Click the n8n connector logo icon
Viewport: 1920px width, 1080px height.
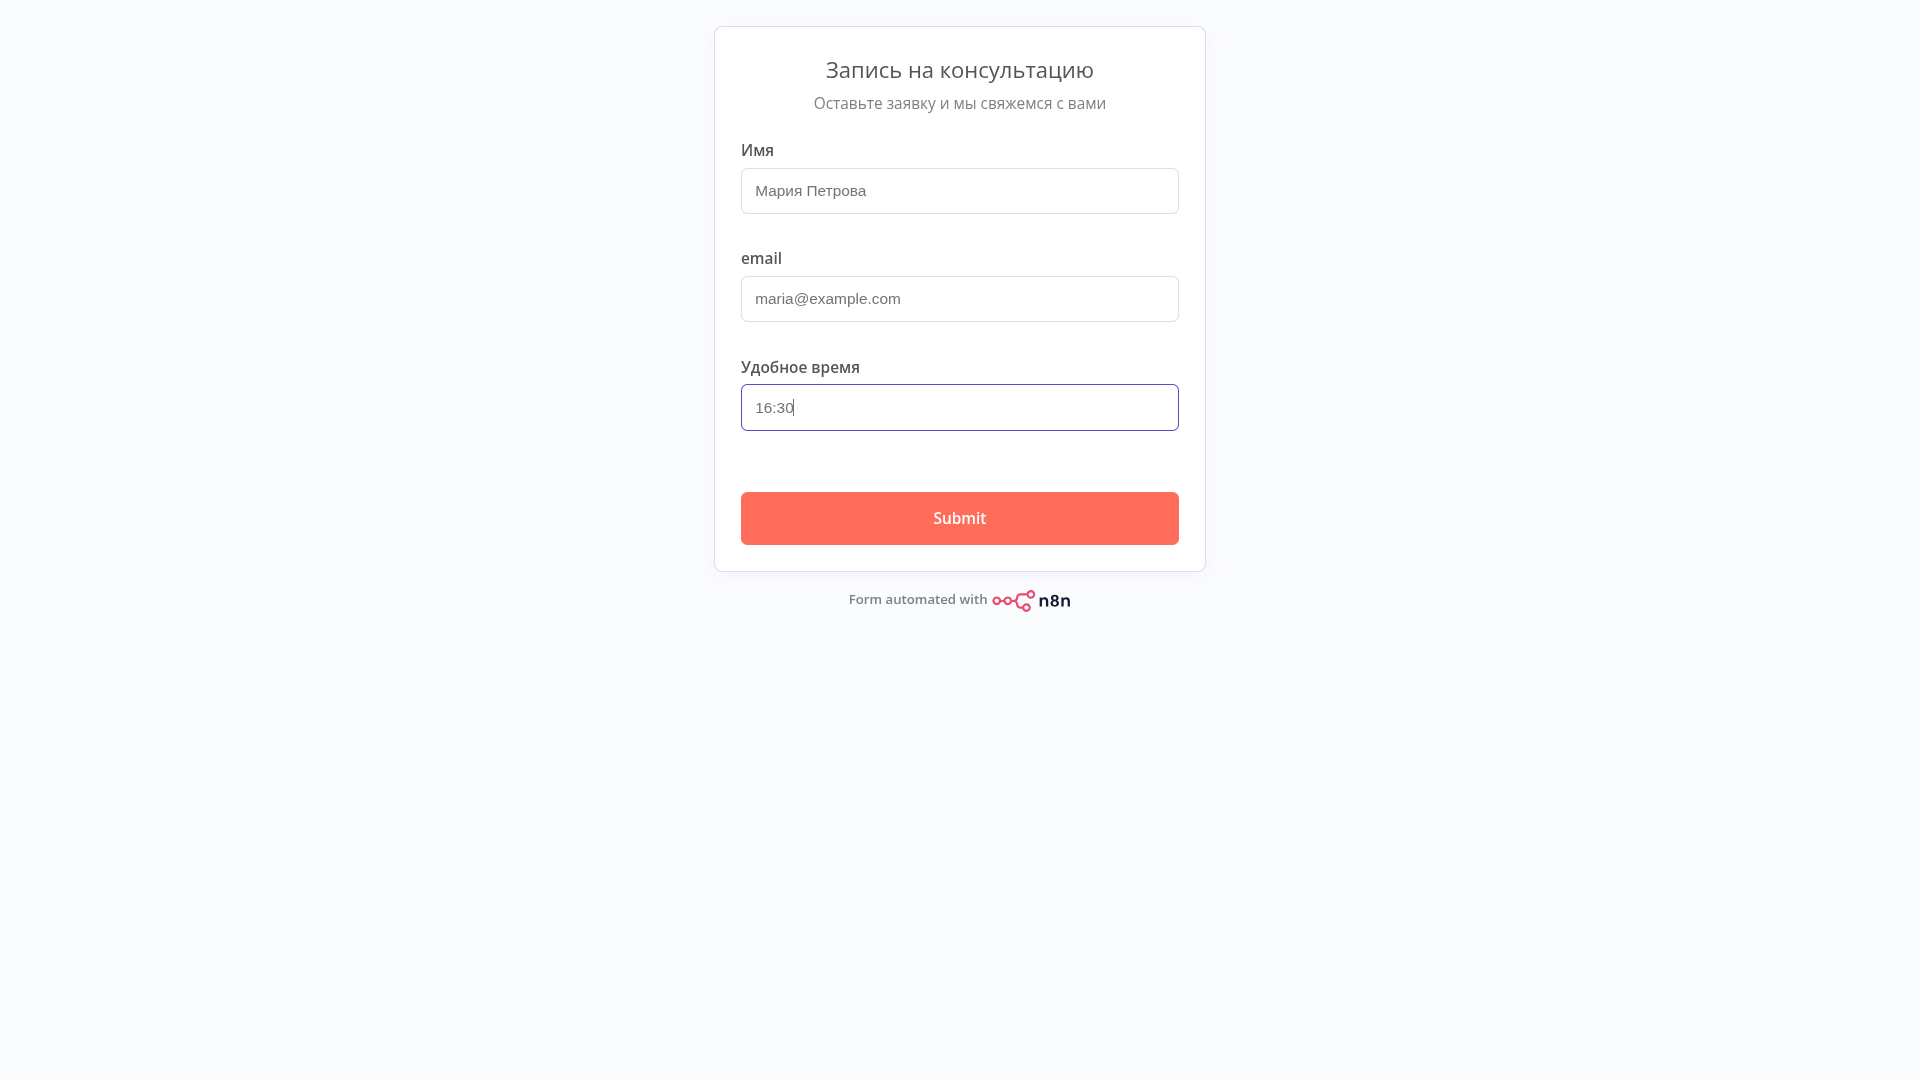1013,601
